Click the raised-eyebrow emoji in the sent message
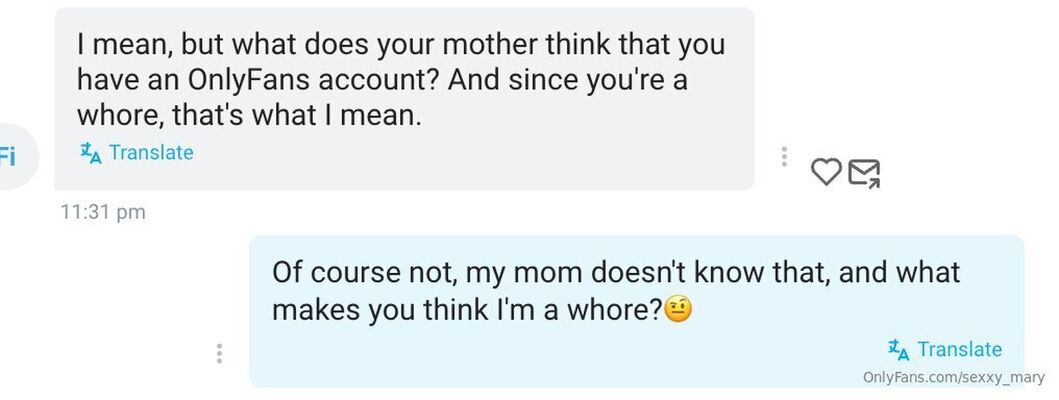 [679, 310]
